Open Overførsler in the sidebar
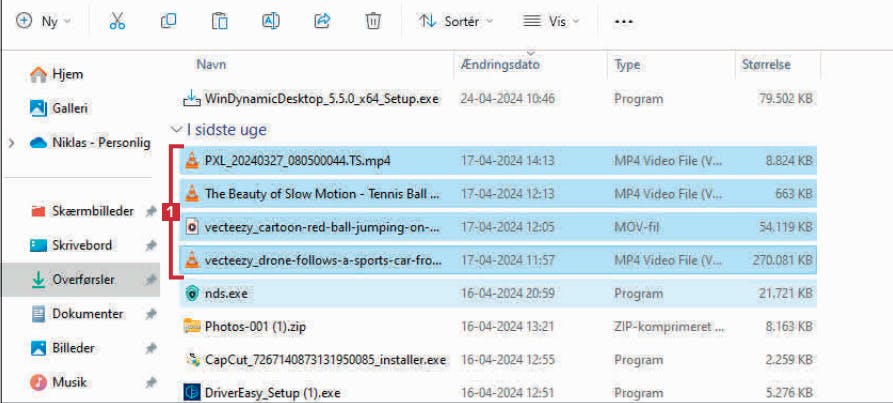 pyautogui.click(x=81, y=279)
